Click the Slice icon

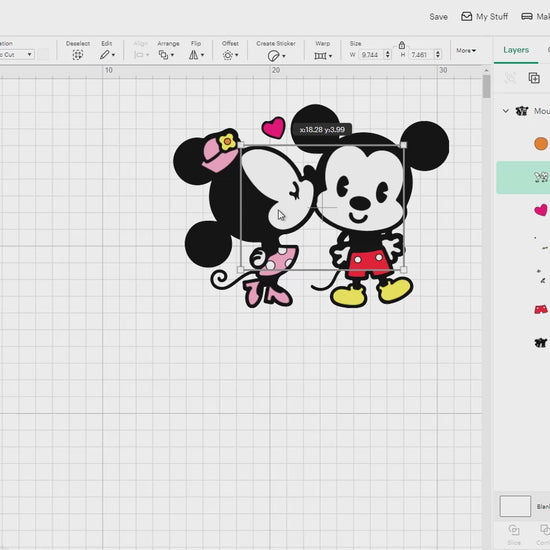(514, 530)
